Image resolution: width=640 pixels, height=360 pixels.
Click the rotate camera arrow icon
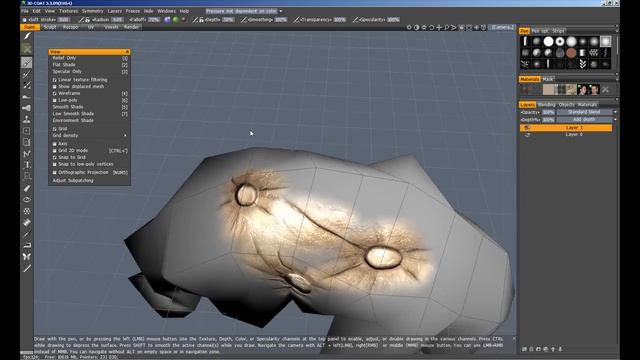(x=431, y=27)
